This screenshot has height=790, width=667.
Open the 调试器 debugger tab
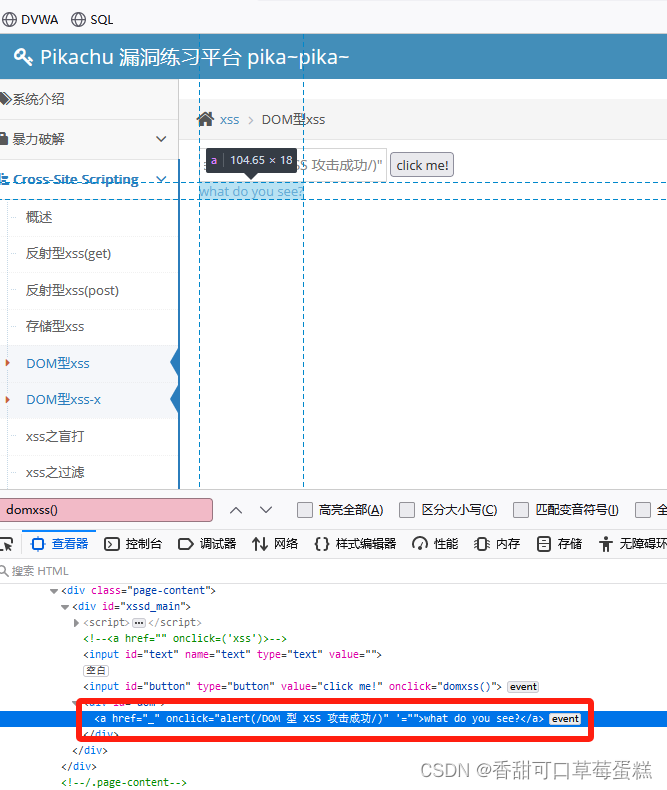click(x=207, y=544)
